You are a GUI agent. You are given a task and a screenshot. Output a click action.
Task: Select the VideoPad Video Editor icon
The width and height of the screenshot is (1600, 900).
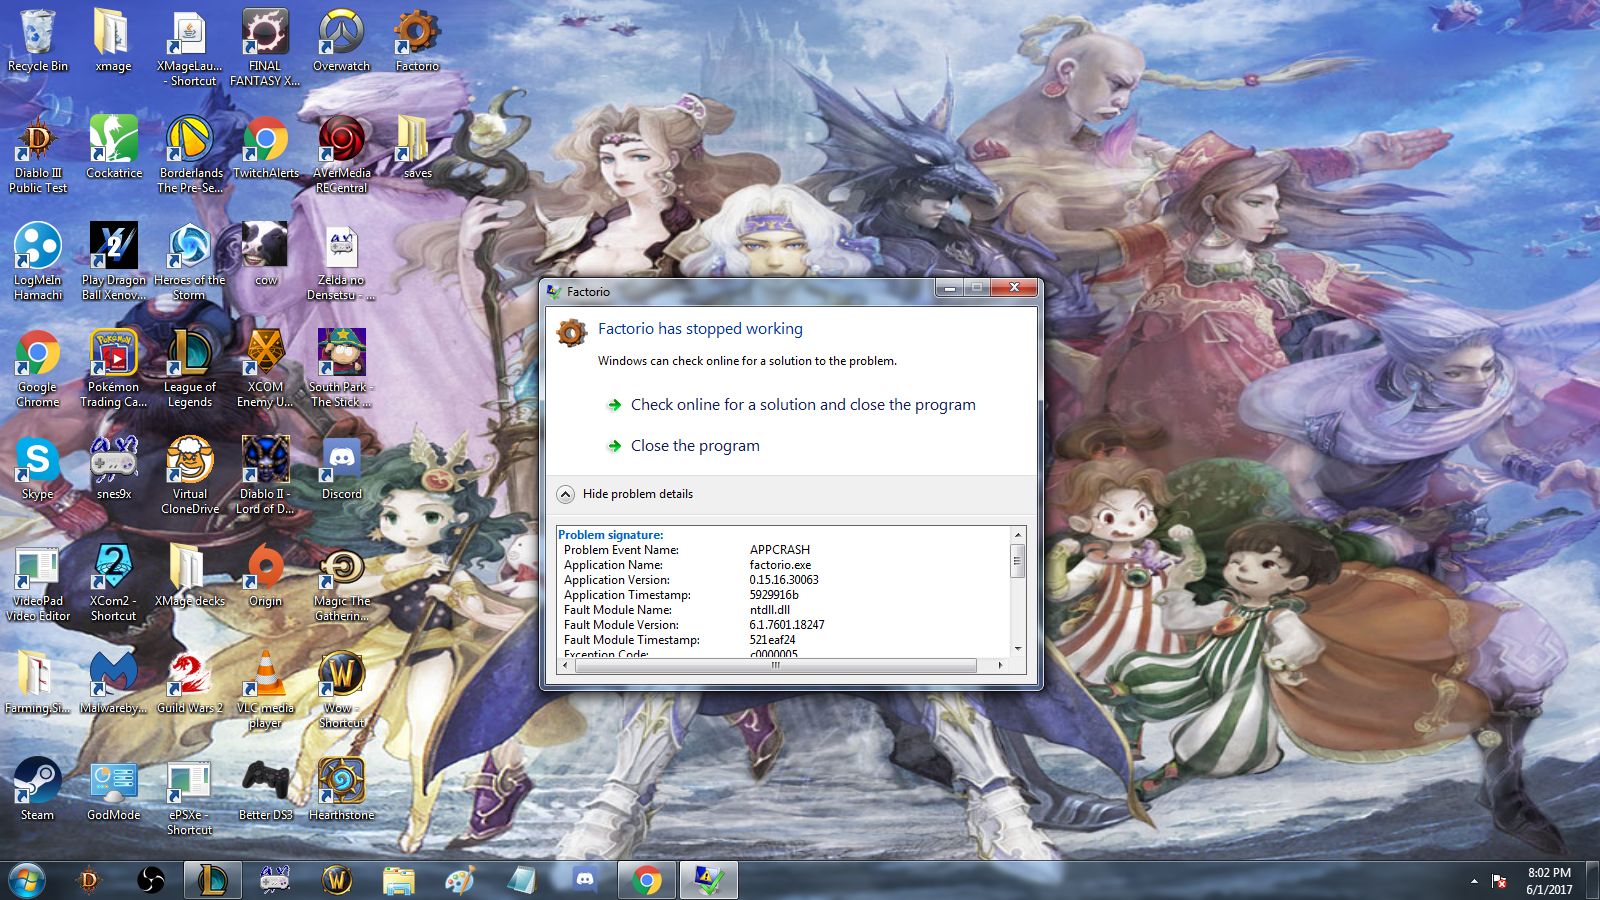38,582
